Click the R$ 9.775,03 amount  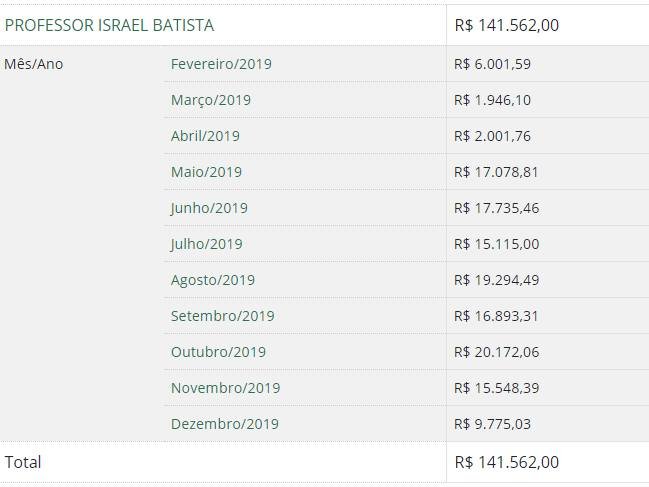(x=492, y=424)
